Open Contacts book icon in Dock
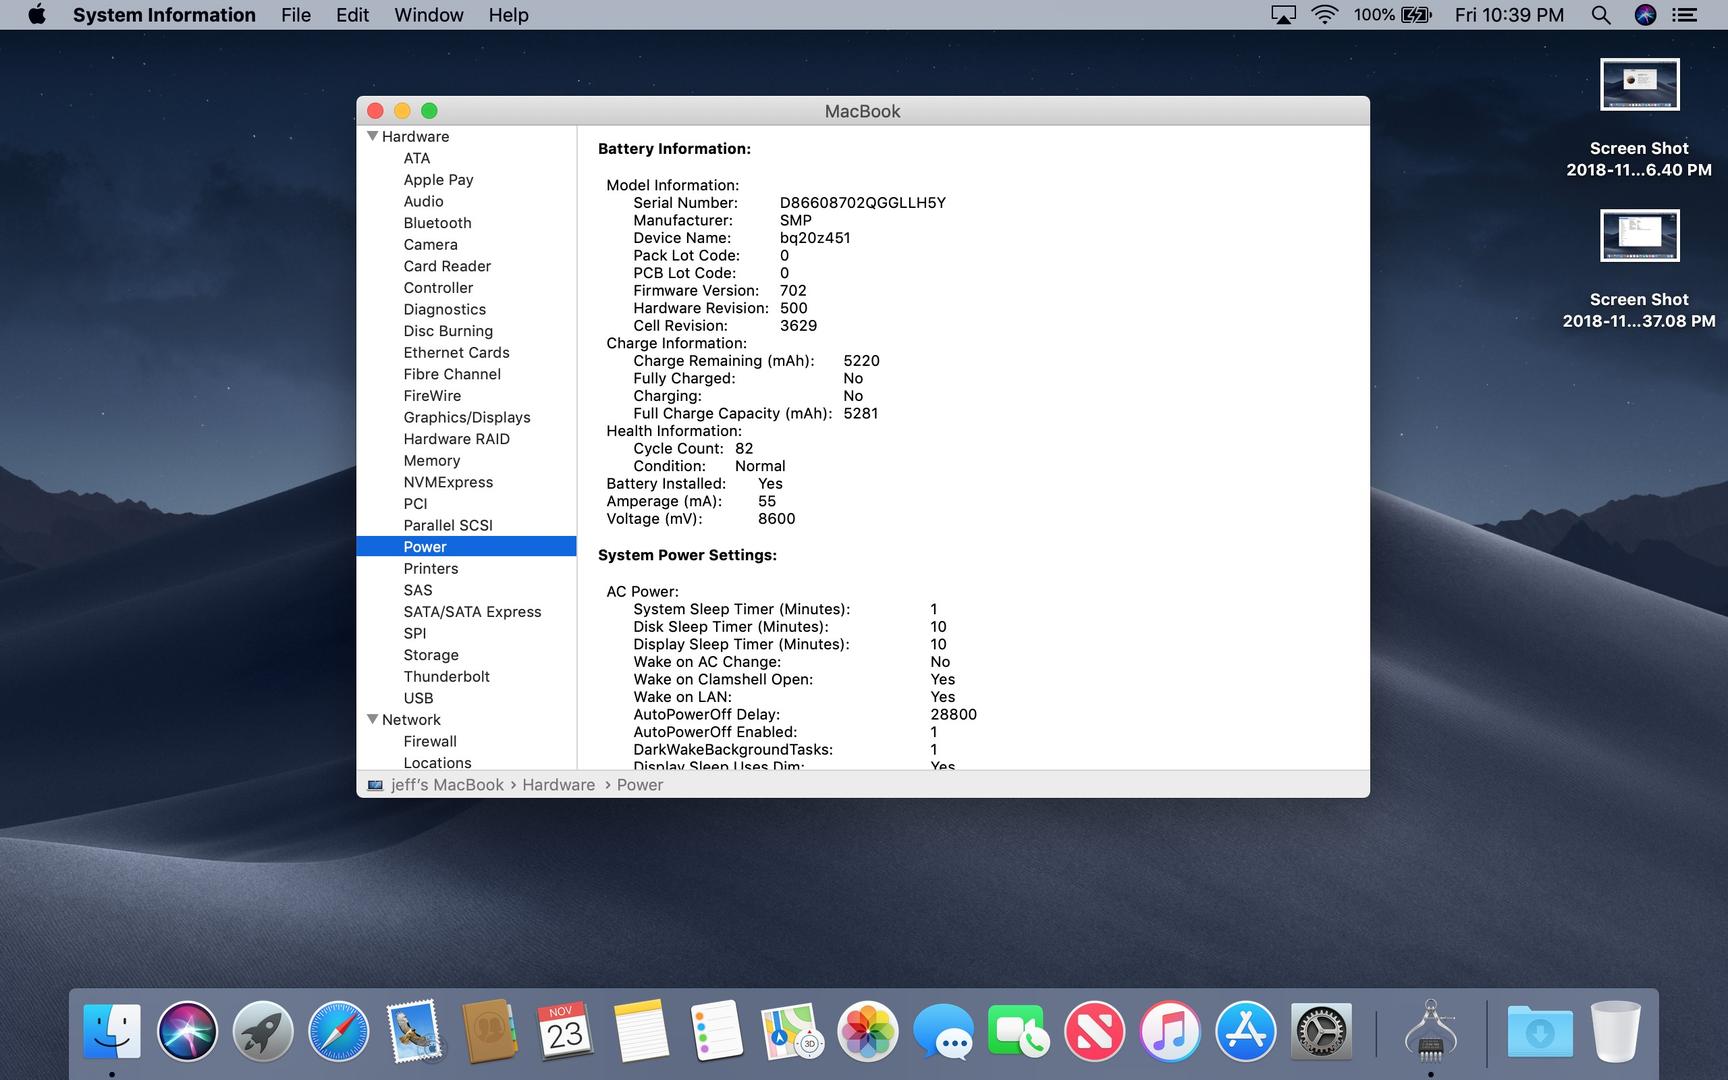1728x1080 pixels. point(489,1031)
